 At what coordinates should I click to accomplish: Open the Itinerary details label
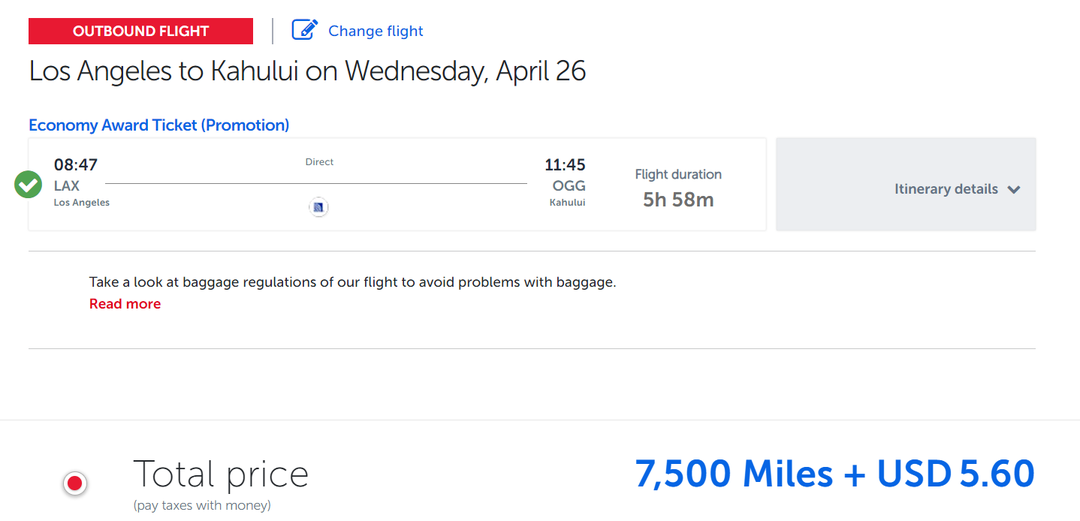(x=945, y=189)
